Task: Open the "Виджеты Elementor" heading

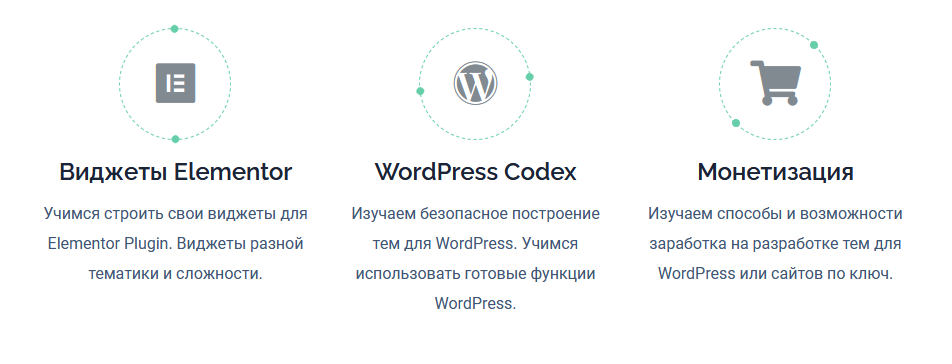Action: 175,172
